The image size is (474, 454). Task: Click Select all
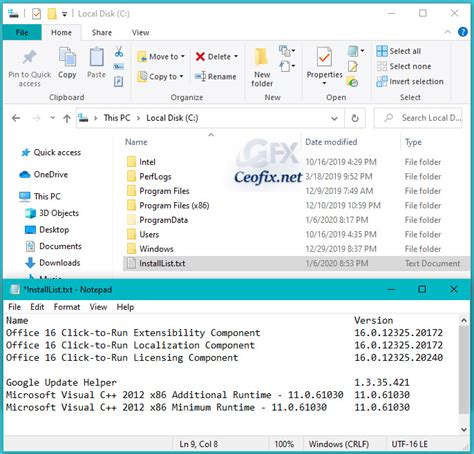[399, 51]
